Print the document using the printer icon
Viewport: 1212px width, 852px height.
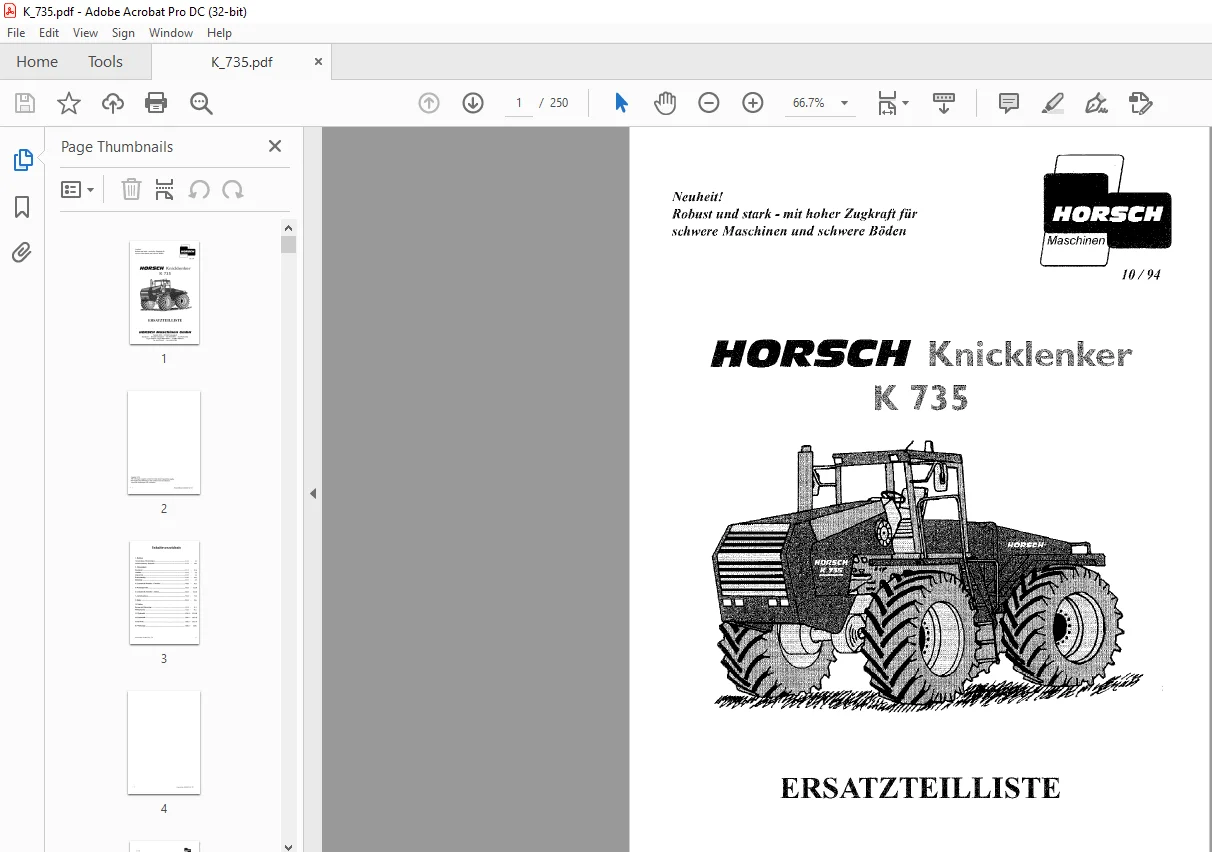tap(156, 103)
